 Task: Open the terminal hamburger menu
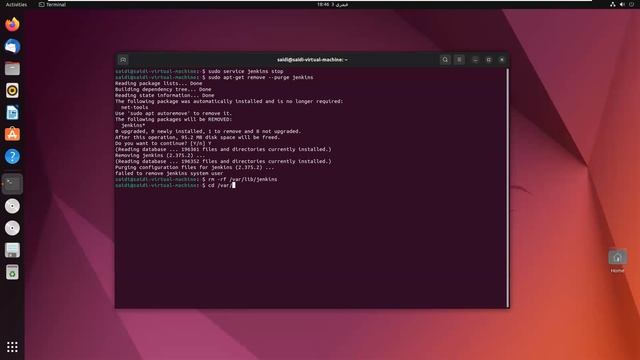(459, 60)
